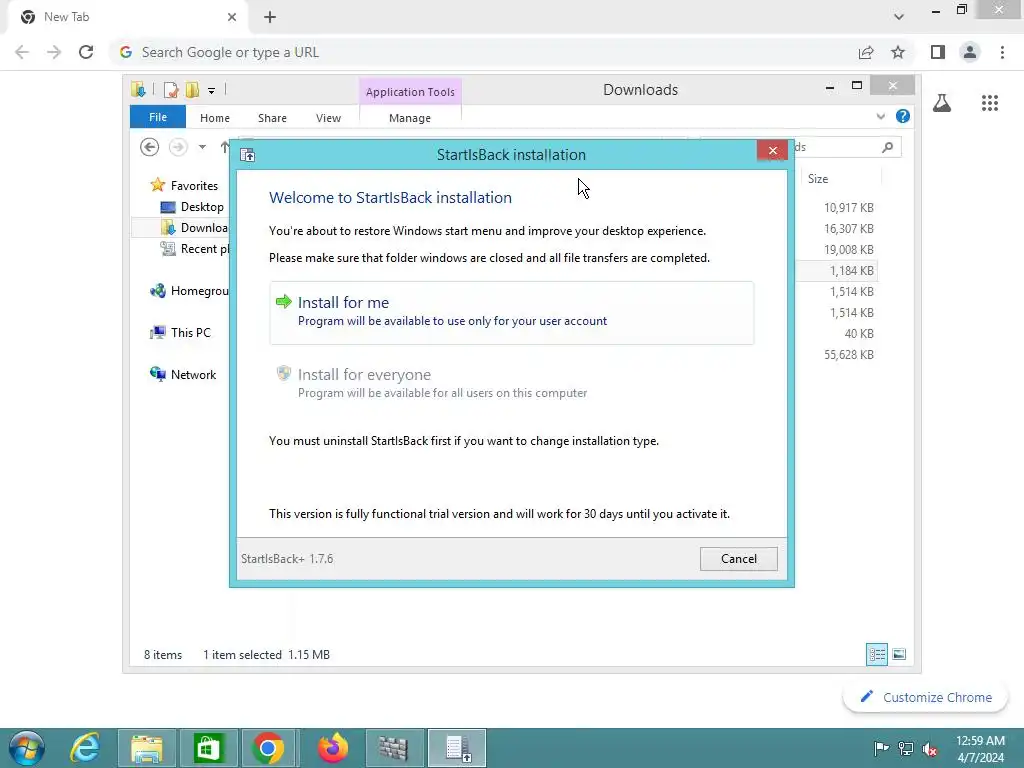Open Explorer recent locations dropdown
This screenshot has height=768, width=1024.
click(202, 147)
